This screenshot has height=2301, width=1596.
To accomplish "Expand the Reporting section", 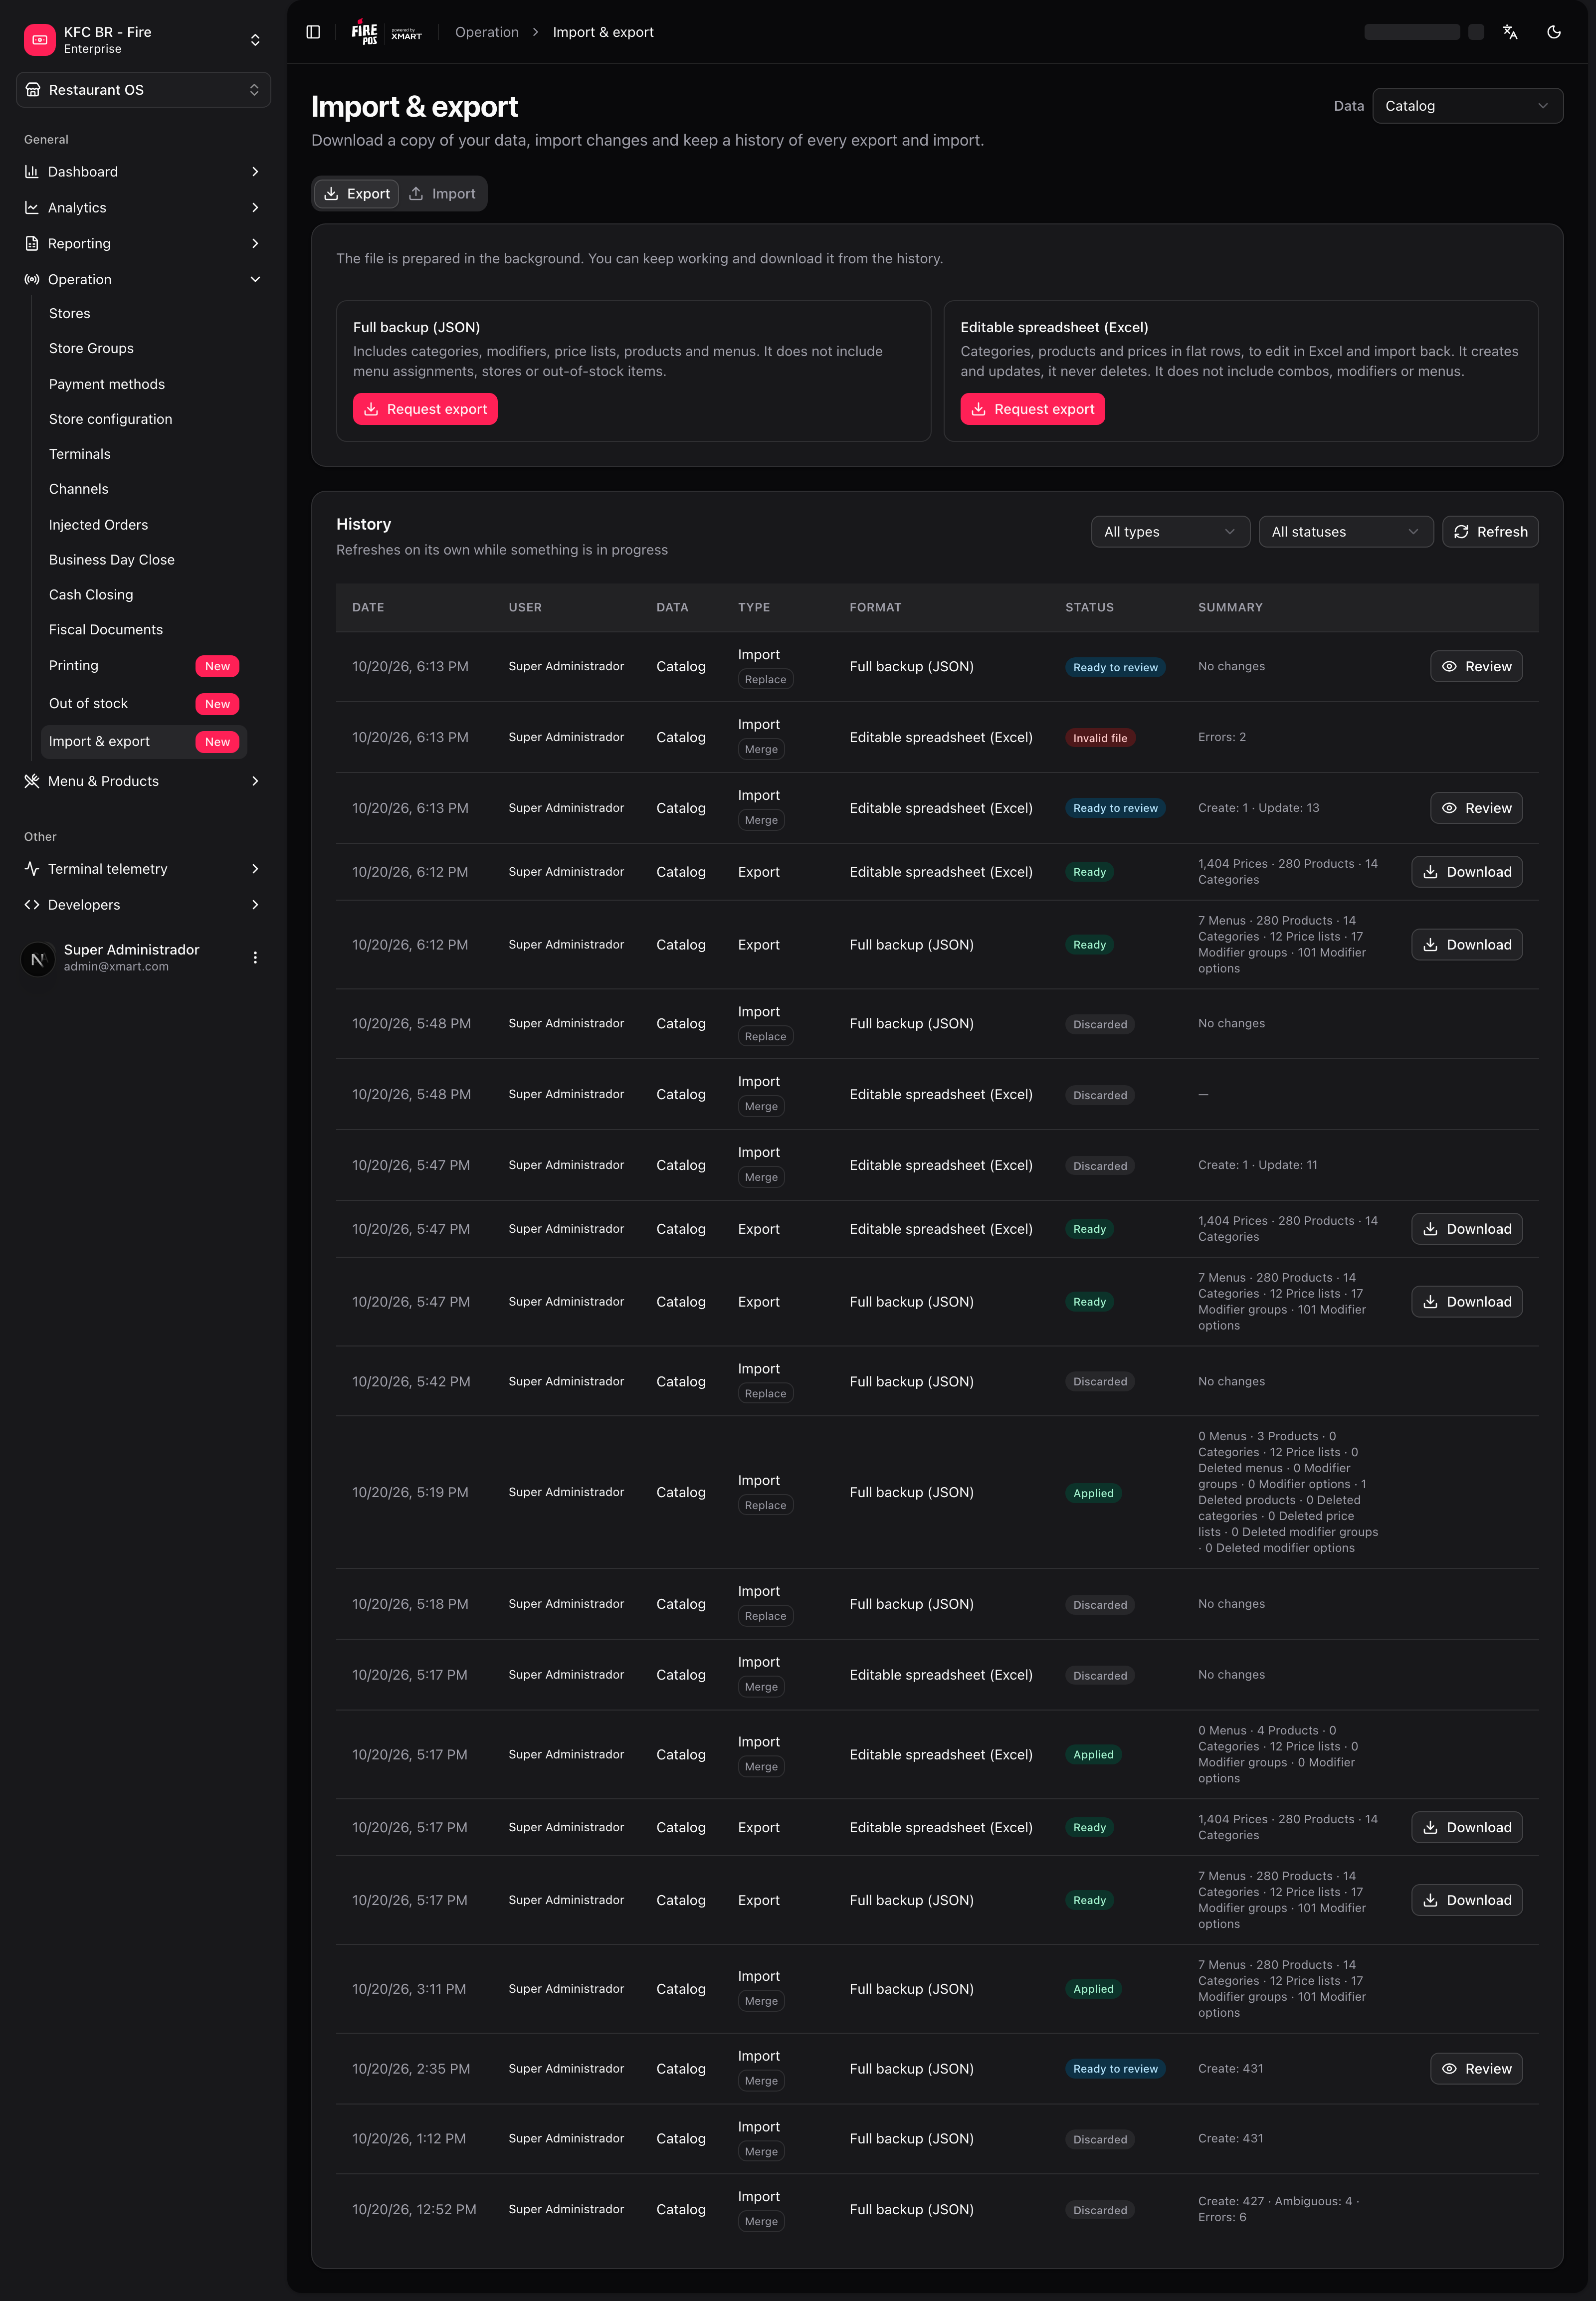I will [143, 244].
